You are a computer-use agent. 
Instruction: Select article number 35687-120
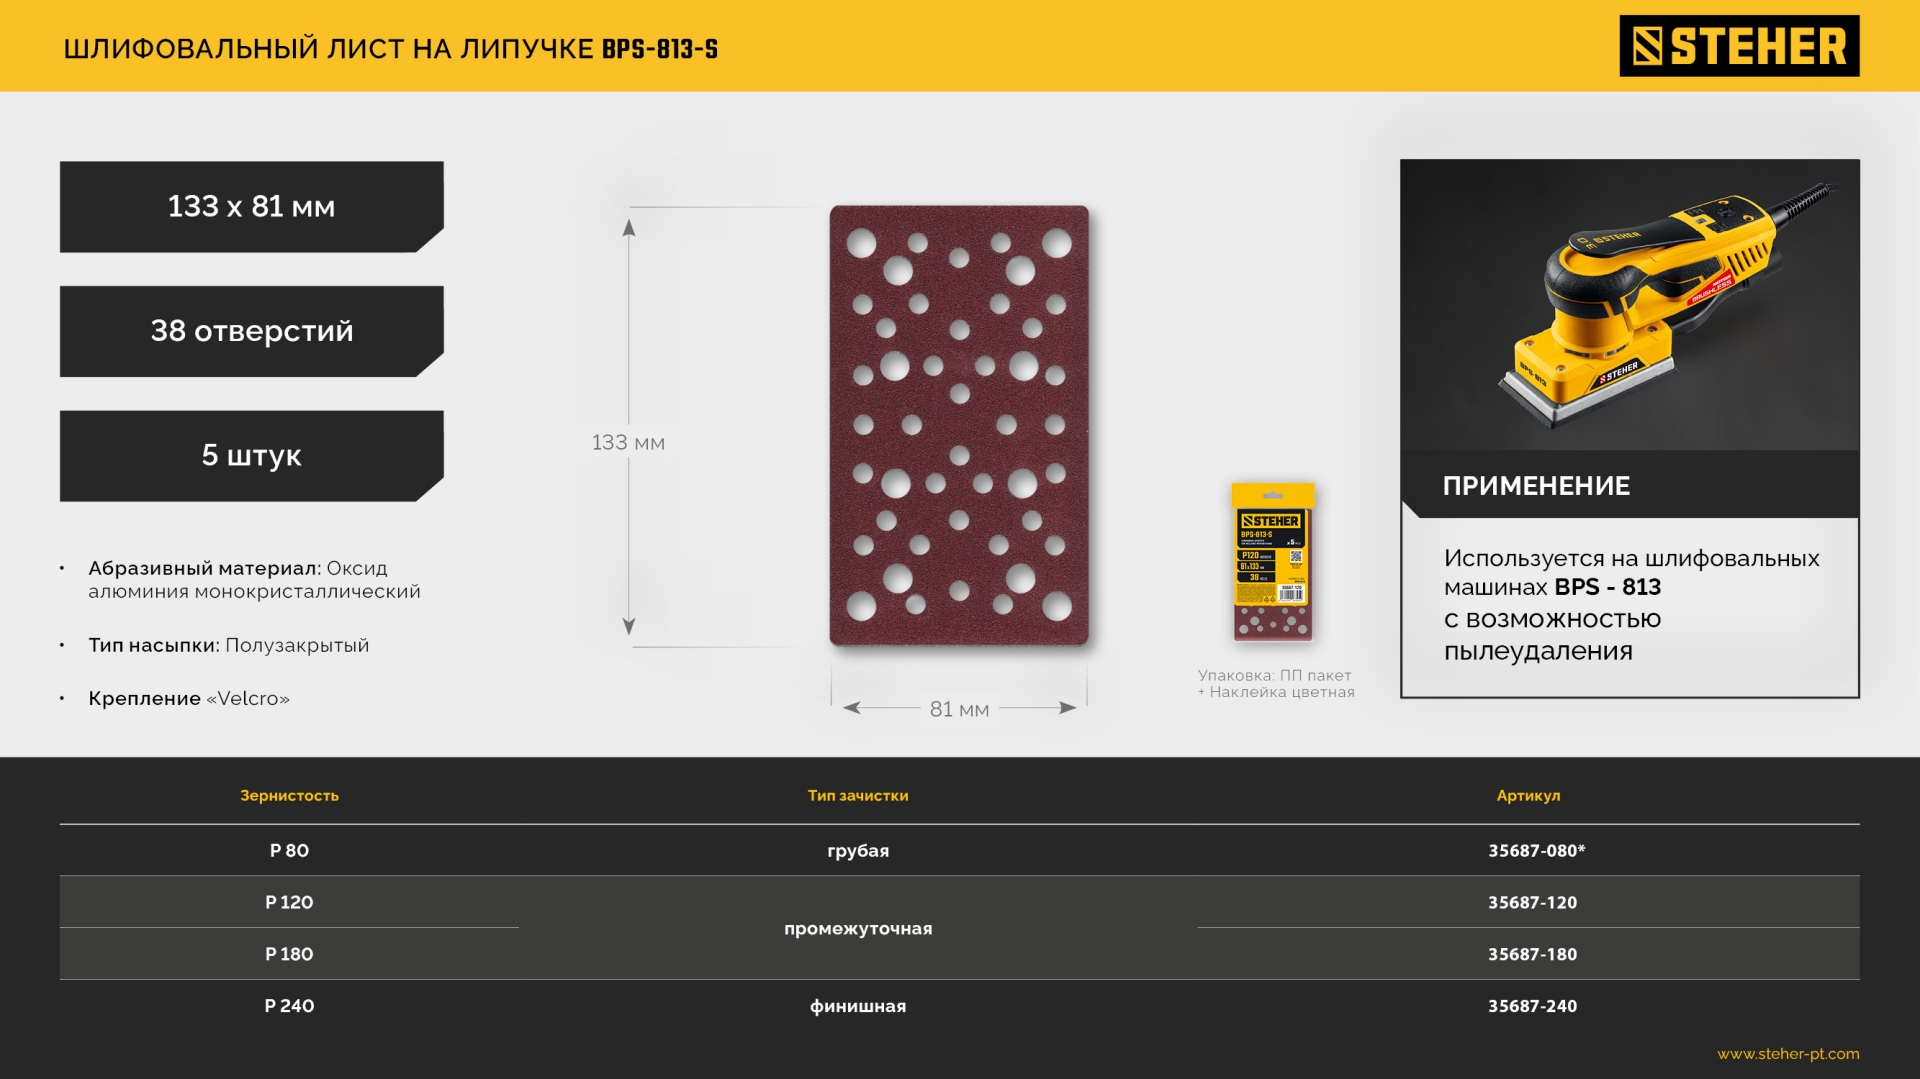[1532, 903]
